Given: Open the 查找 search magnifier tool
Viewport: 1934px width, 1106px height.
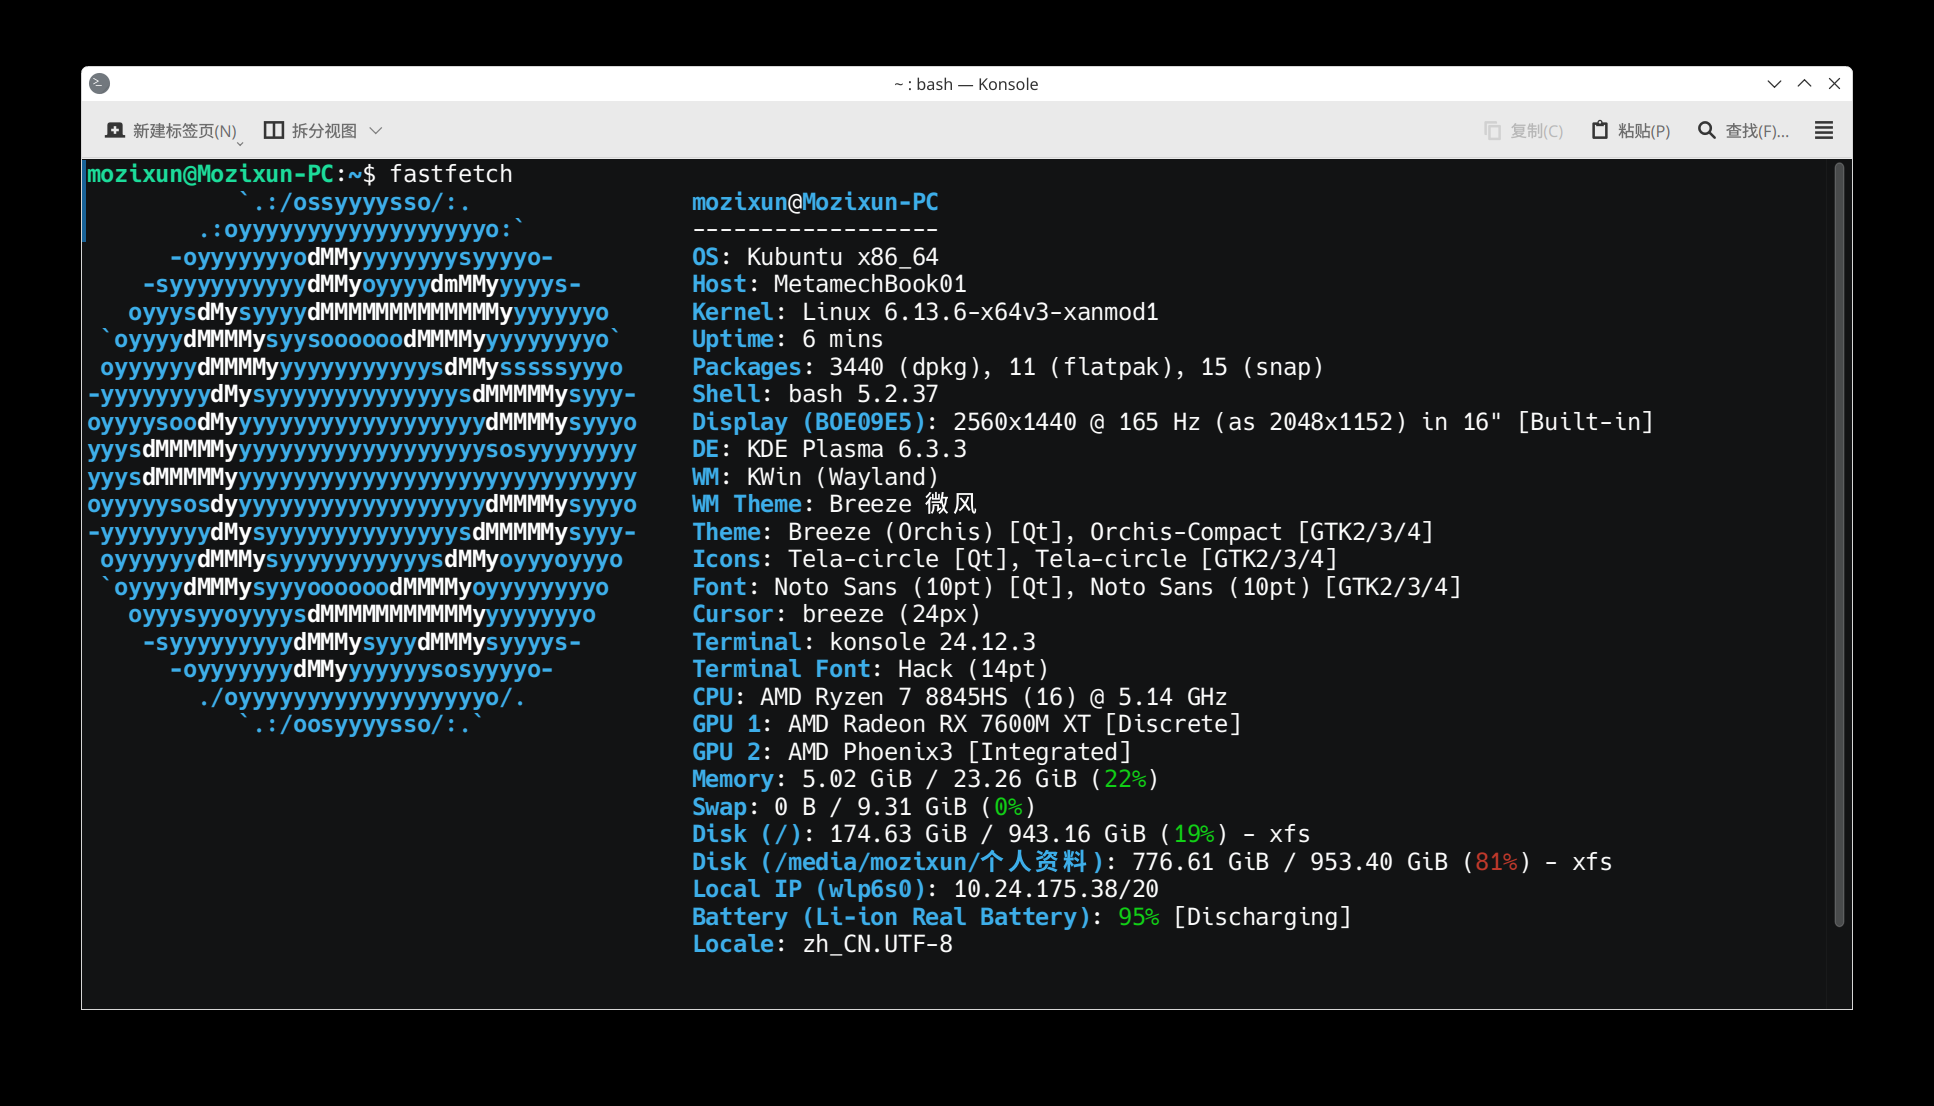Looking at the screenshot, I should [1707, 130].
